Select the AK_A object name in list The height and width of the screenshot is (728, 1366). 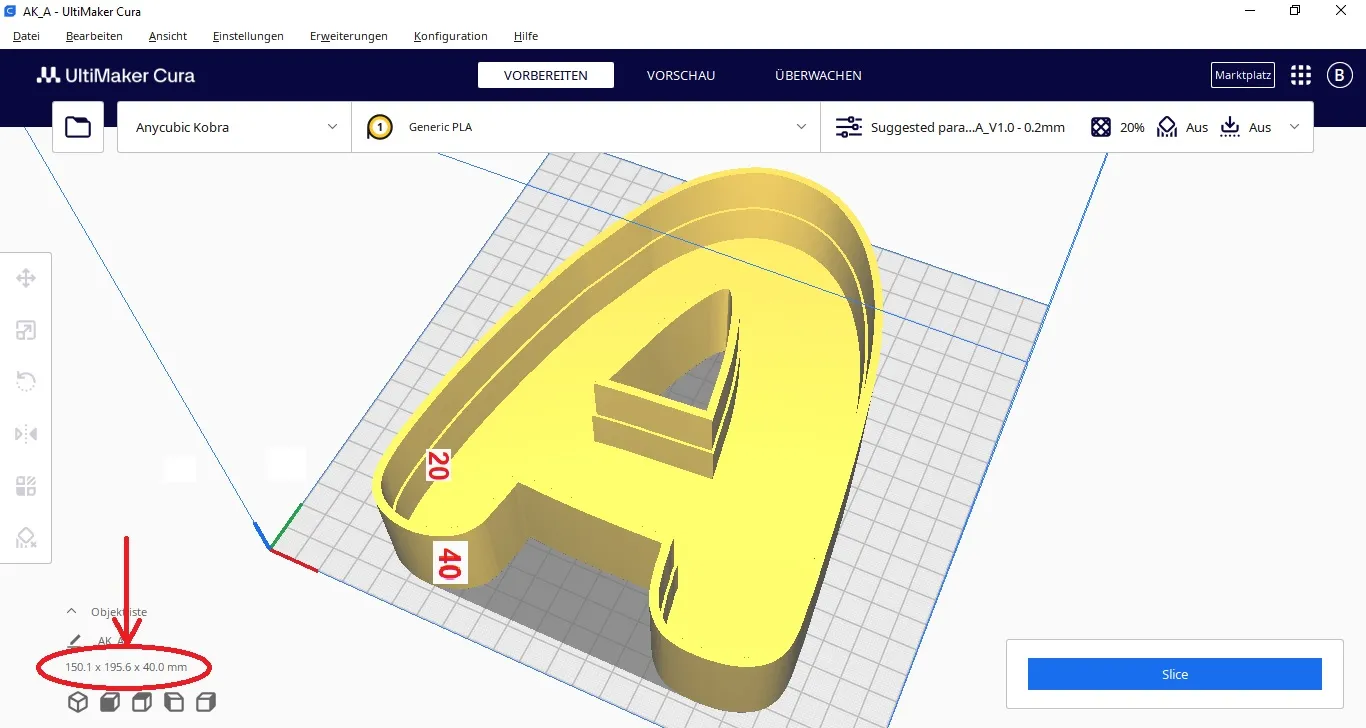pyautogui.click(x=111, y=640)
